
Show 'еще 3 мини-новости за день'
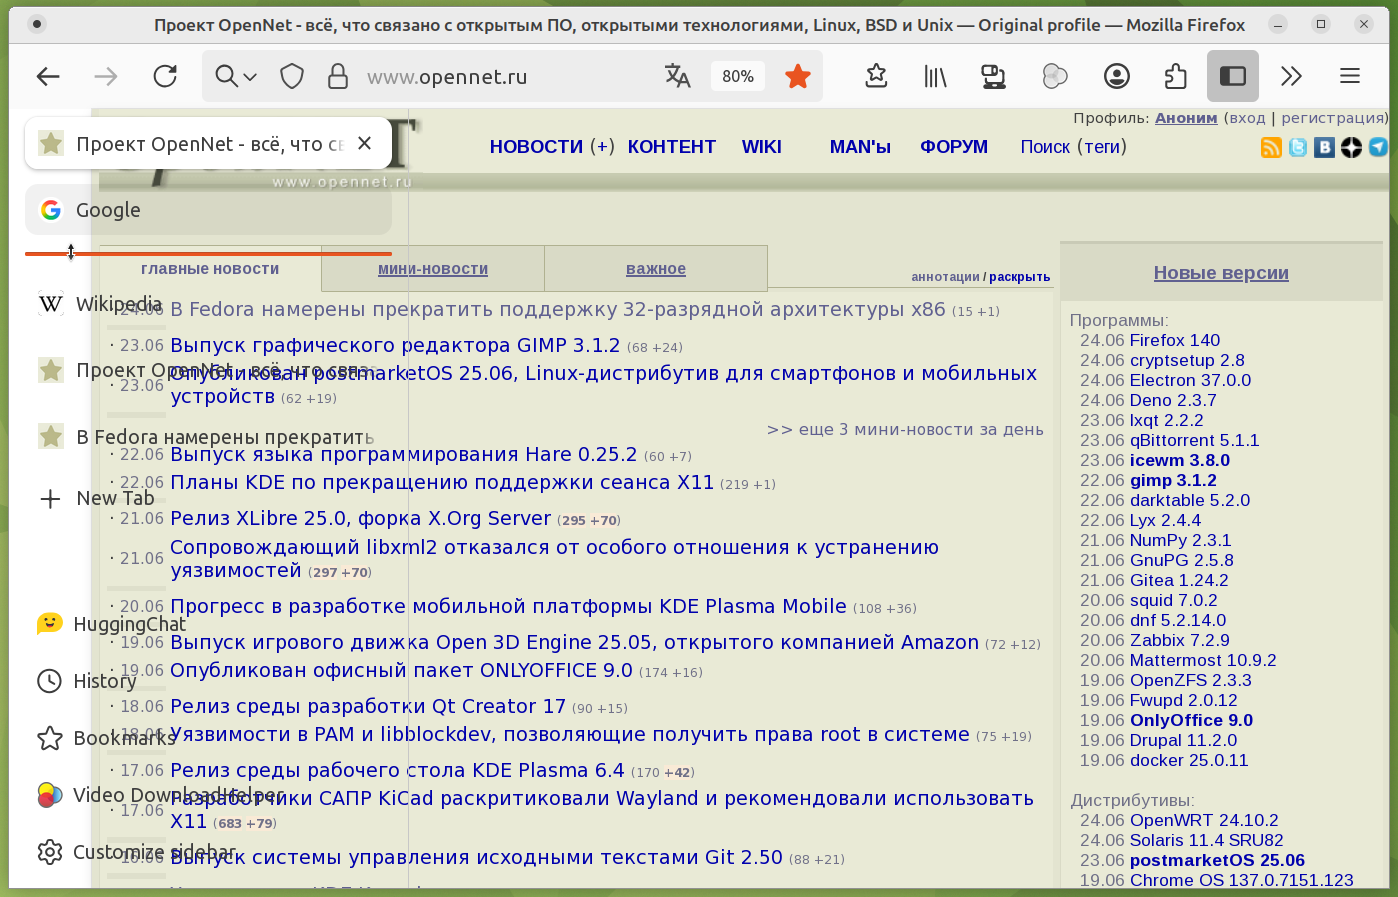tap(905, 430)
